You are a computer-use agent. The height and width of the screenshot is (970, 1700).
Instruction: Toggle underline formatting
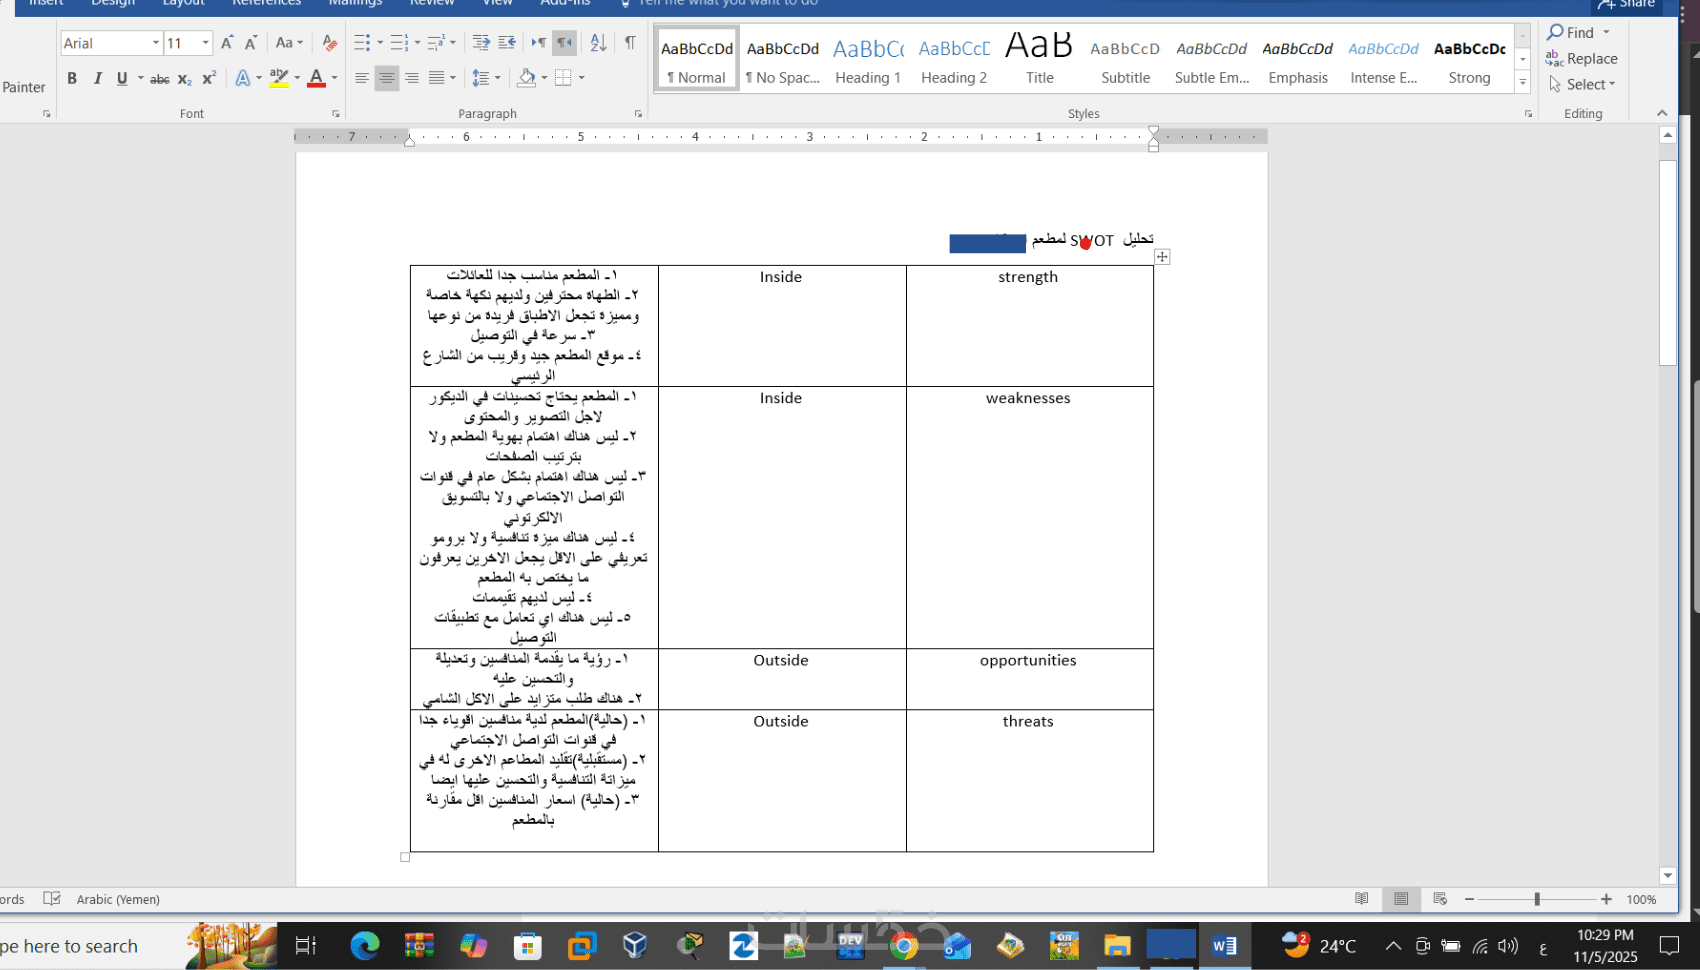pos(122,78)
